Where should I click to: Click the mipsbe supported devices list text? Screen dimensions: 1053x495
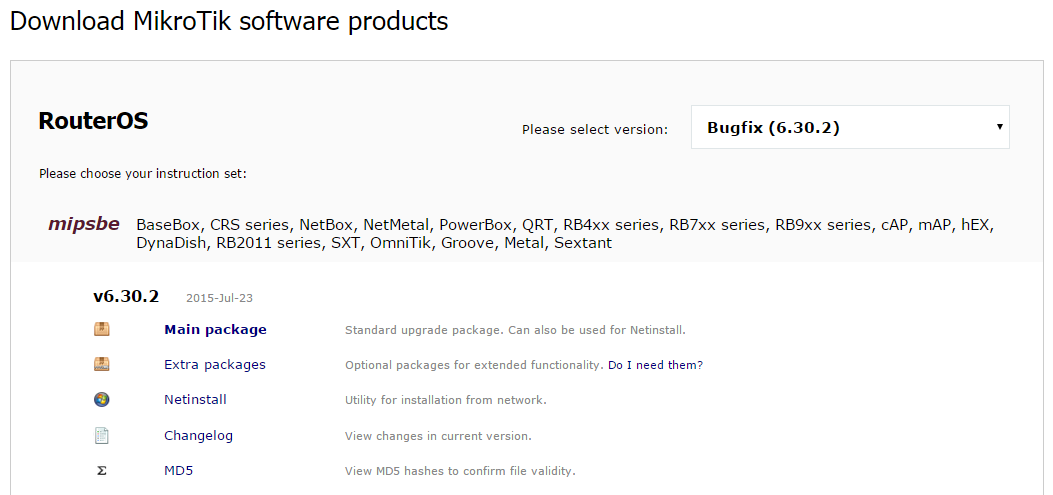click(565, 233)
